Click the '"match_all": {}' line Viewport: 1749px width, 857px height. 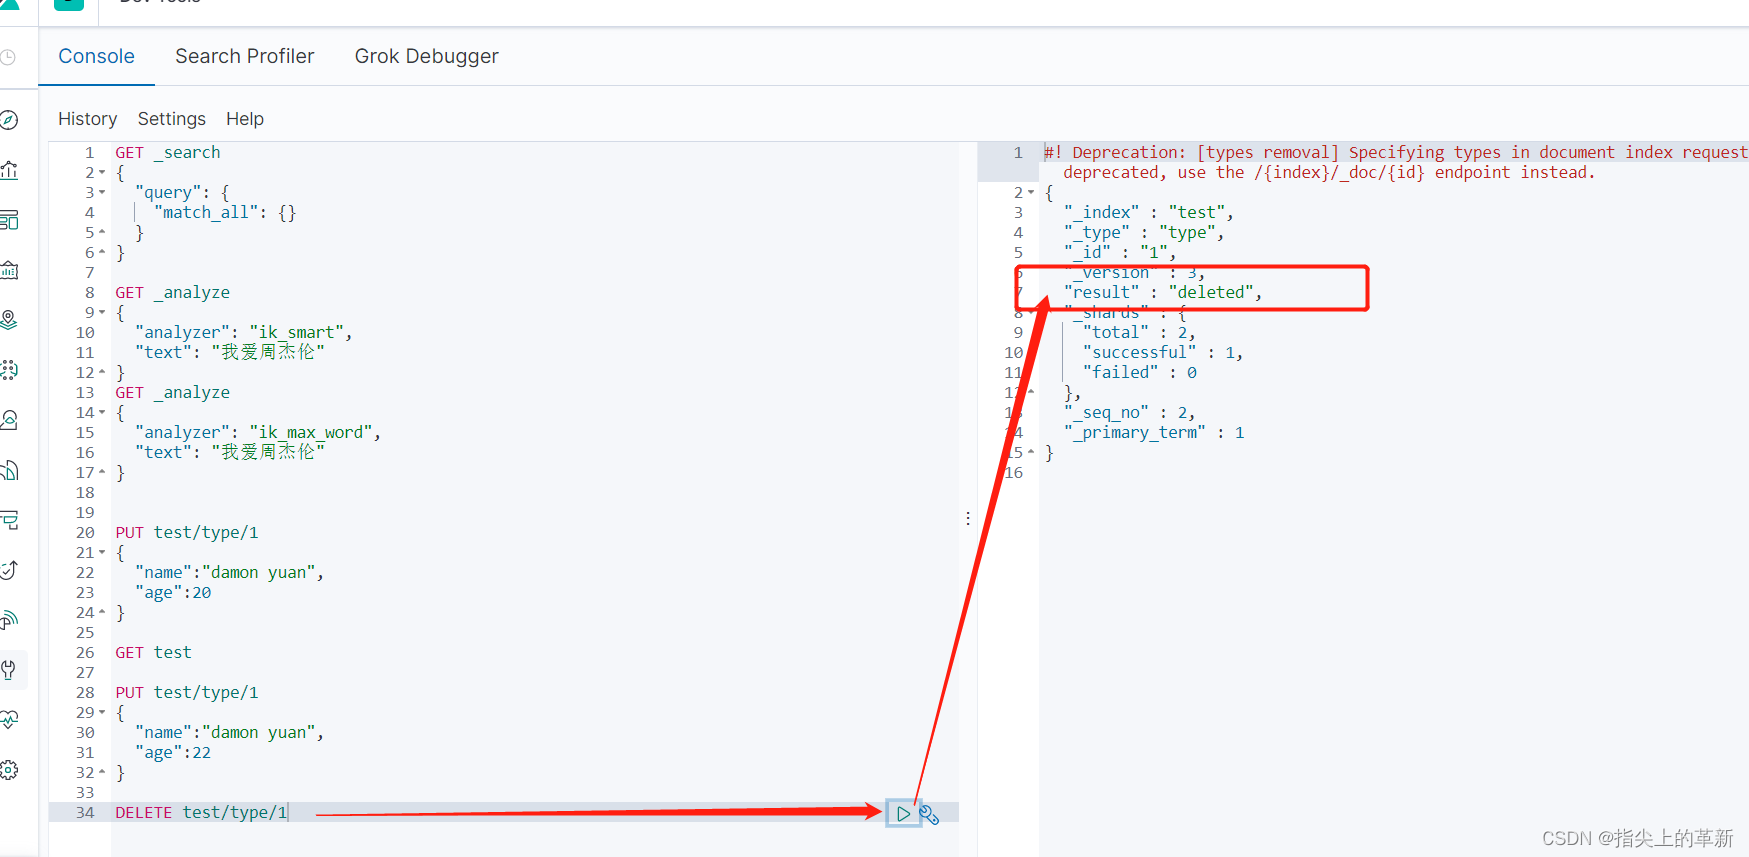coord(225,212)
